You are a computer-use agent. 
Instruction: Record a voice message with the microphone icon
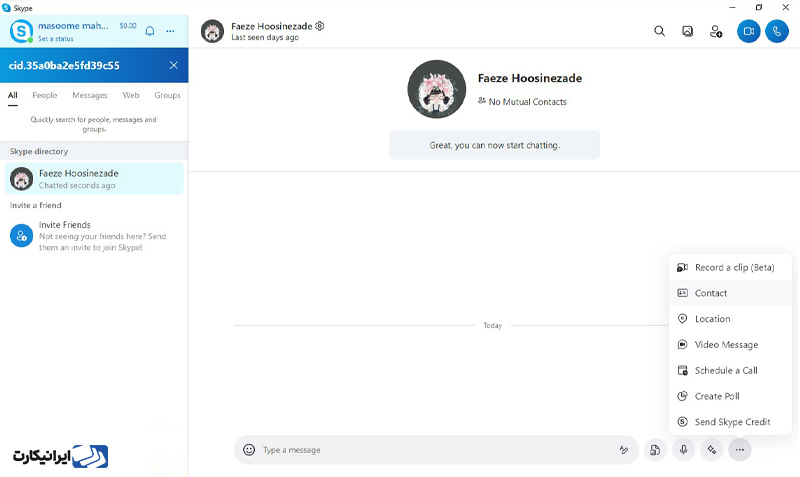[x=683, y=449]
